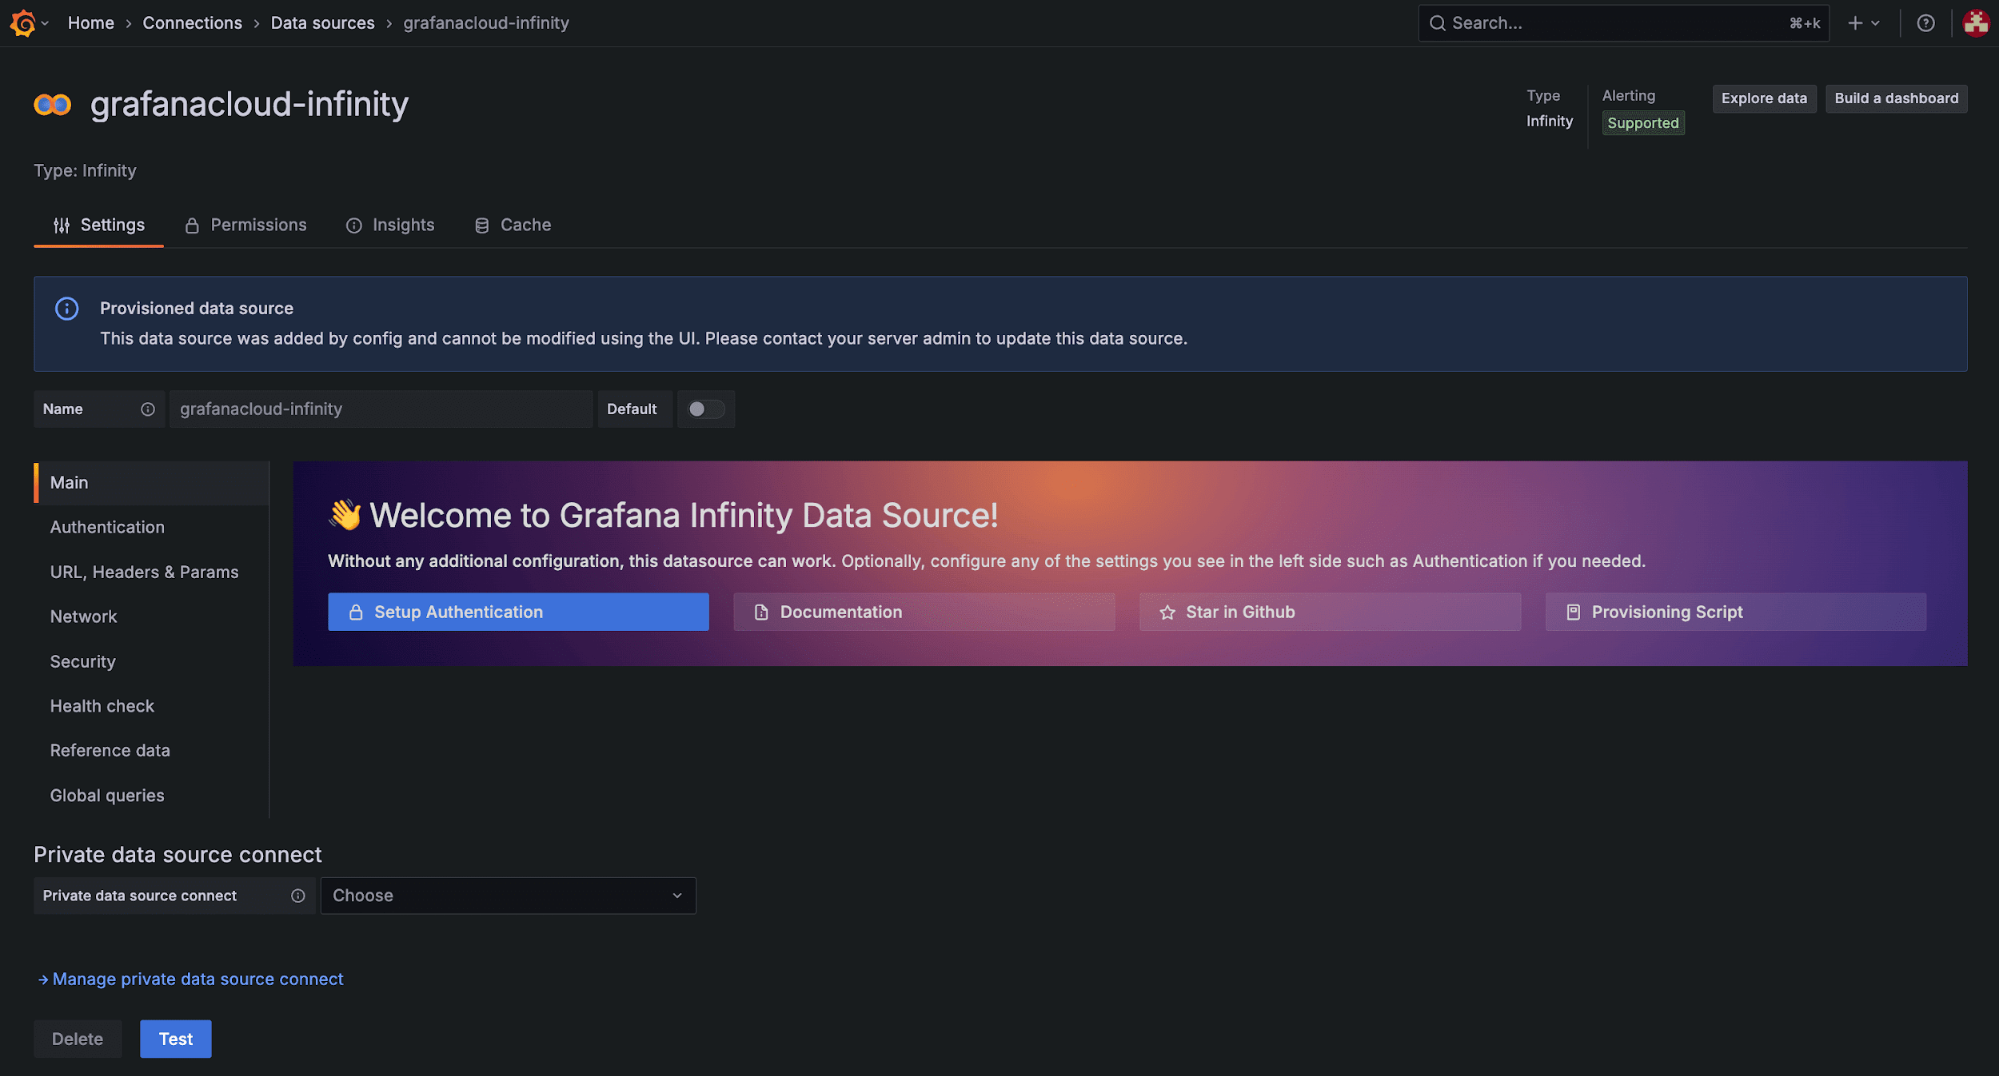
Task: Click the Infinity data source logo
Action: click(x=52, y=104)
